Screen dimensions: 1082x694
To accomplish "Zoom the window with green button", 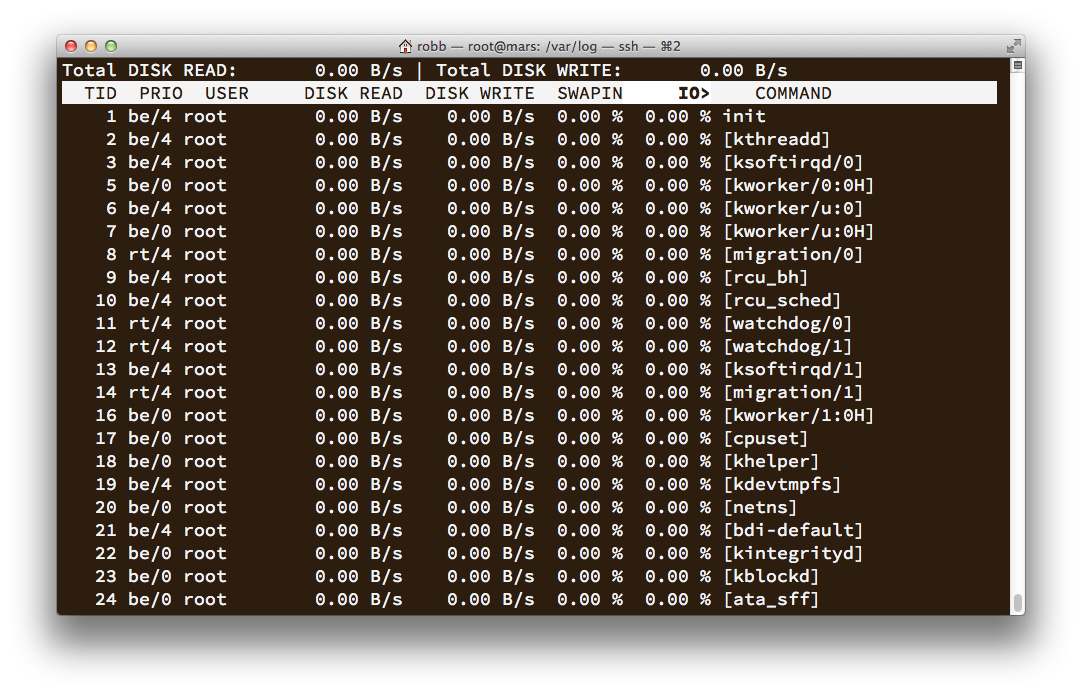I will [x=111, y=46].
